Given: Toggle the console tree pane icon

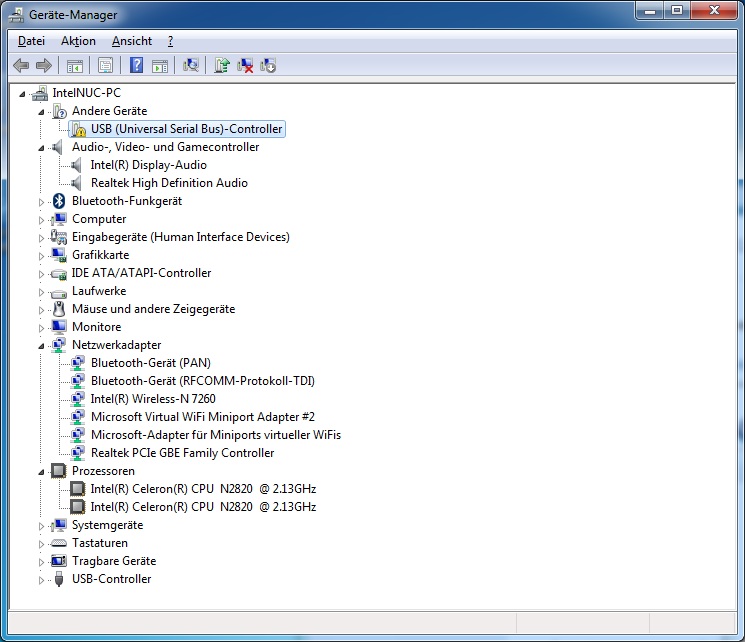Looking at the screenshot, I should [75, 66].
